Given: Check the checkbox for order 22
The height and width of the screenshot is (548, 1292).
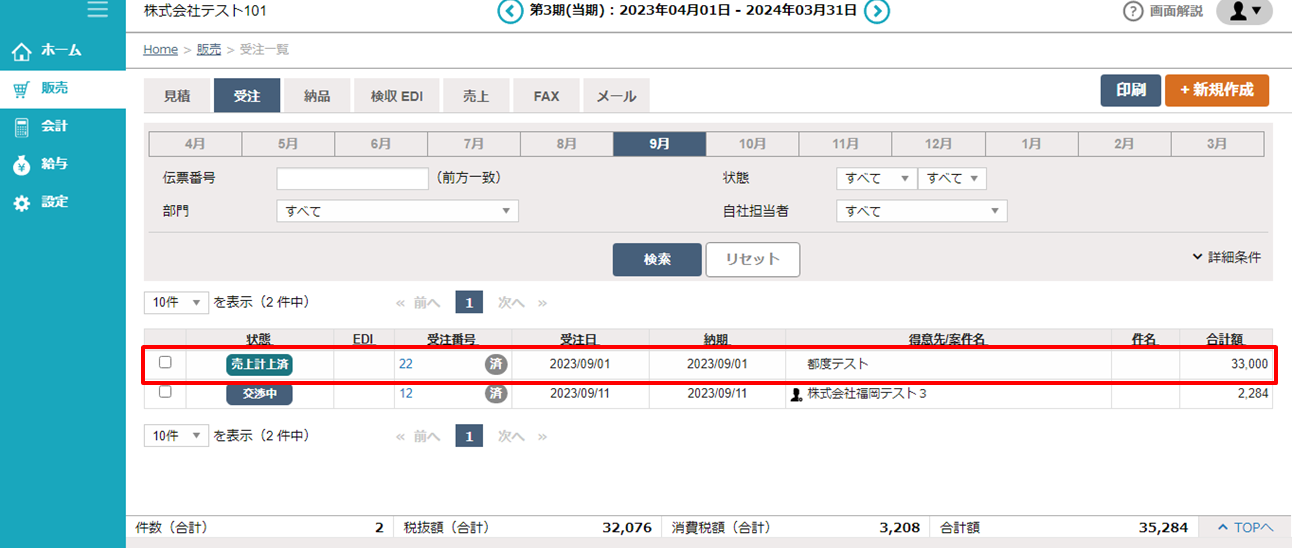Looking at the screenshot, I should [x=165, y=363].
